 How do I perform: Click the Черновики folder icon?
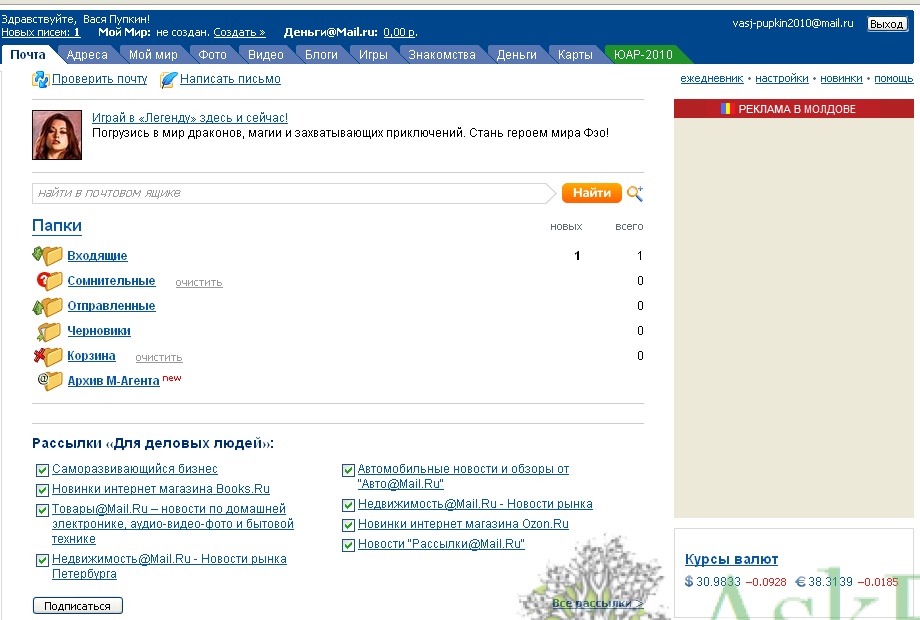49,331
